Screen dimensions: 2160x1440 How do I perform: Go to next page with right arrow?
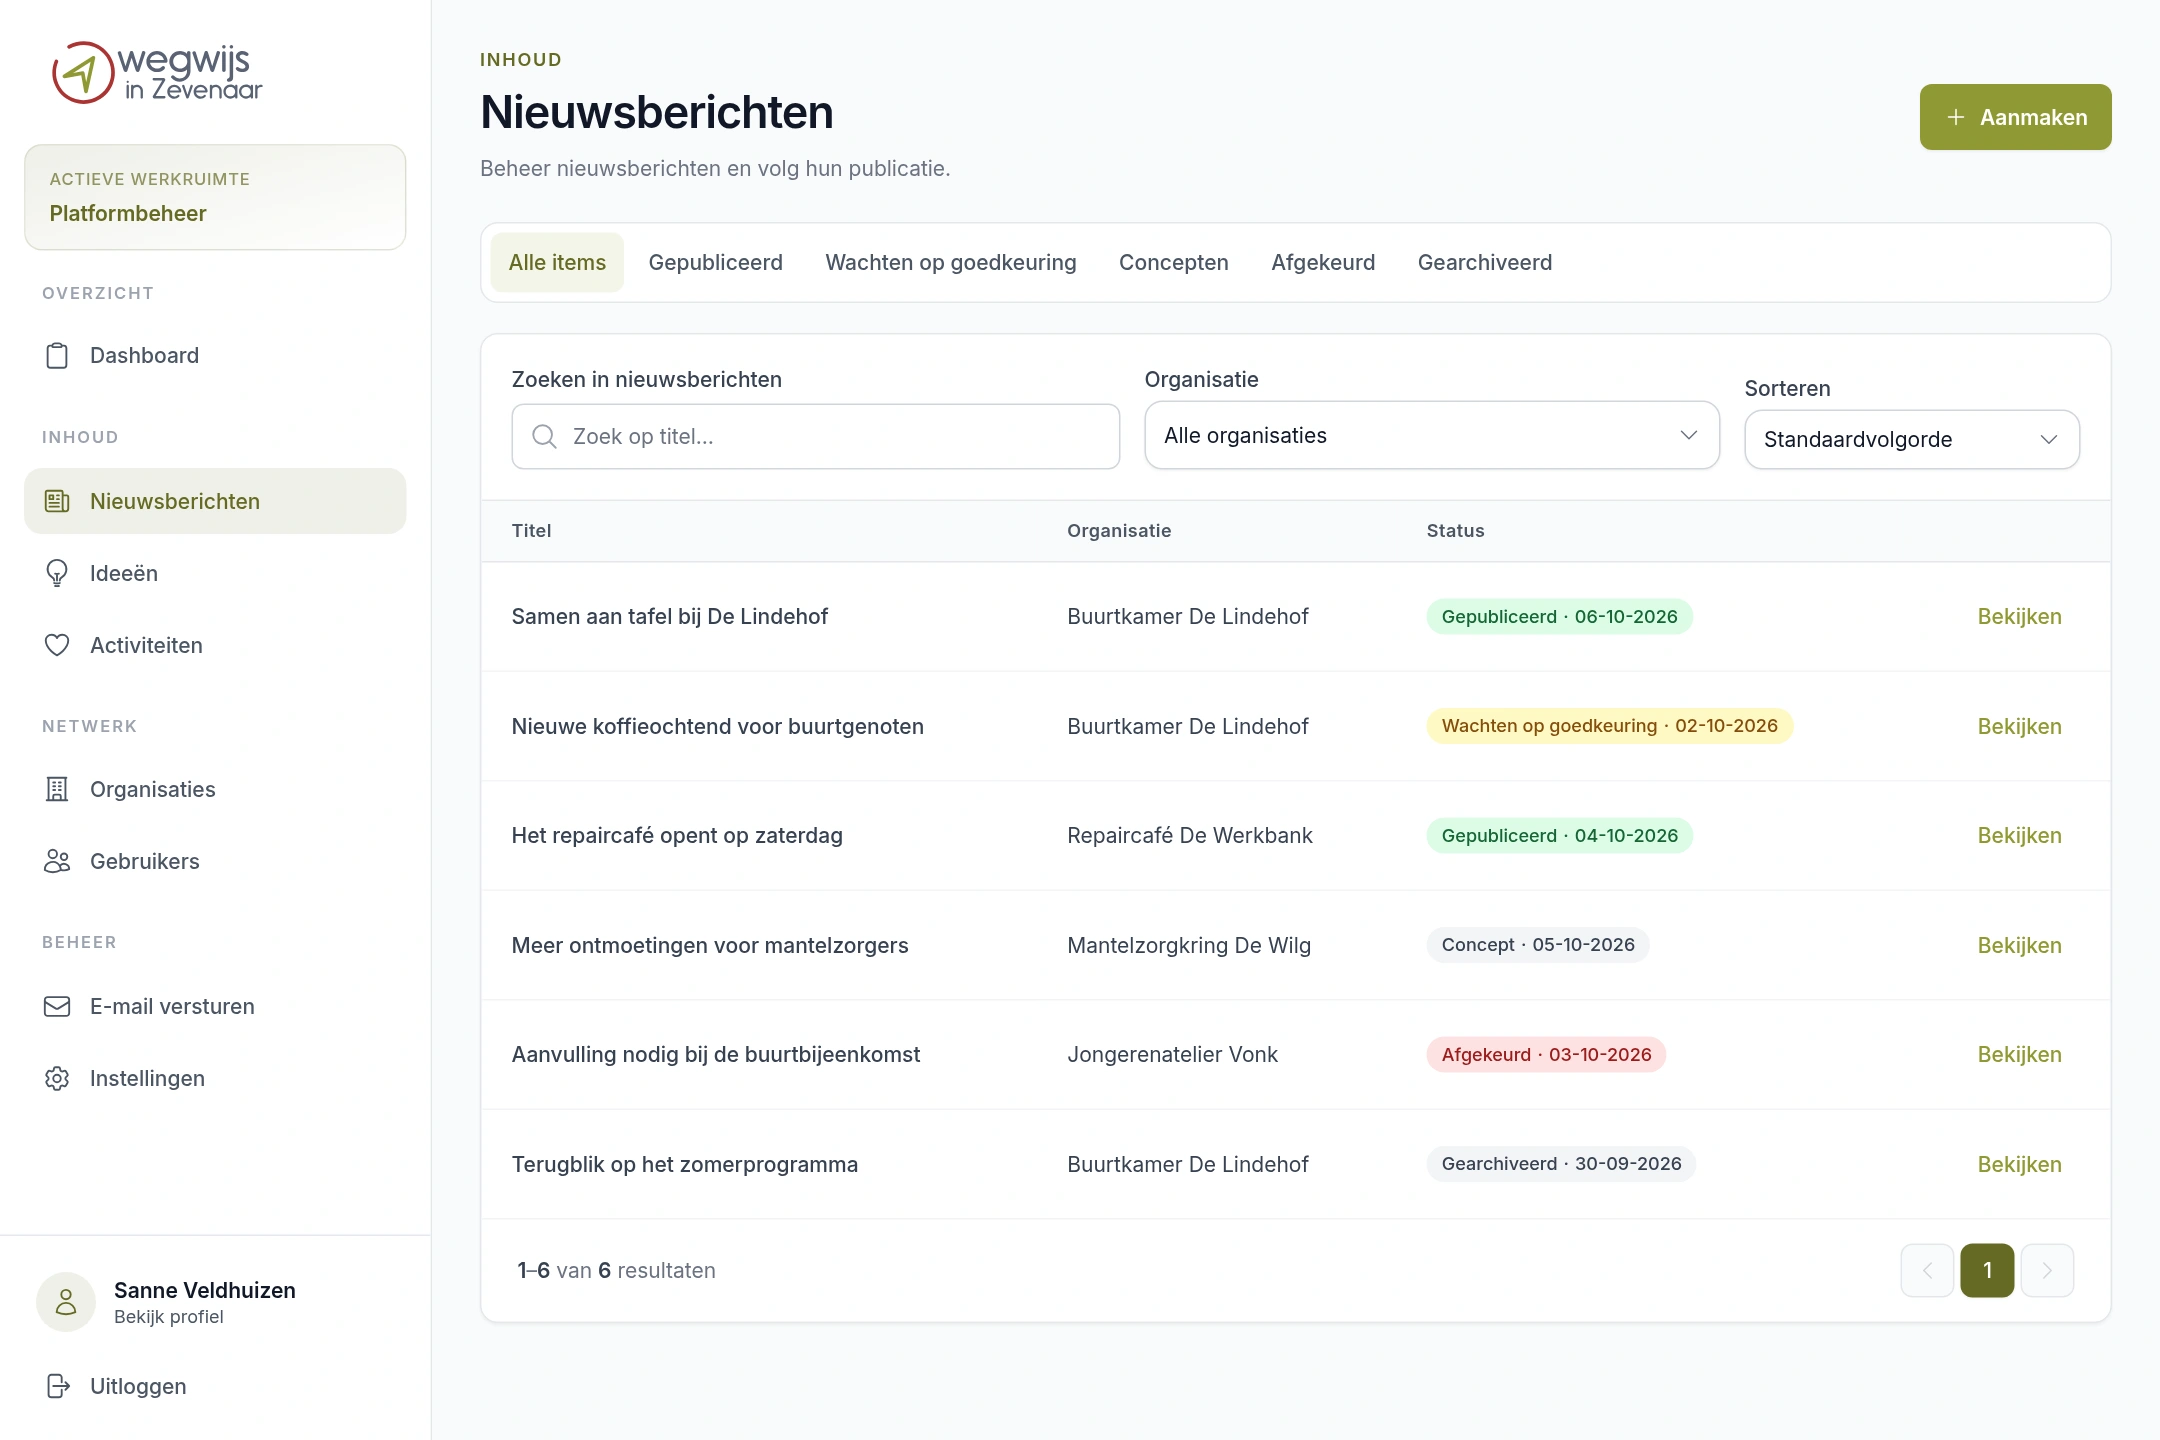point(2047,1270)
